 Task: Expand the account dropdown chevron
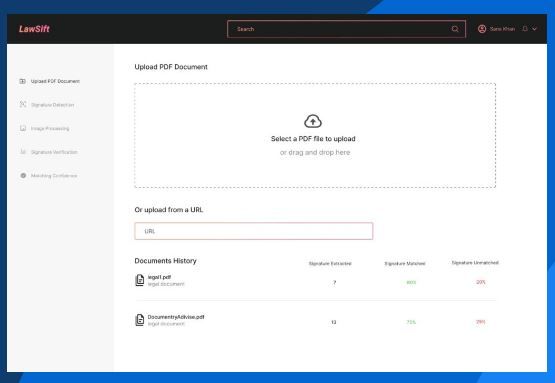(x=534, y=29)
